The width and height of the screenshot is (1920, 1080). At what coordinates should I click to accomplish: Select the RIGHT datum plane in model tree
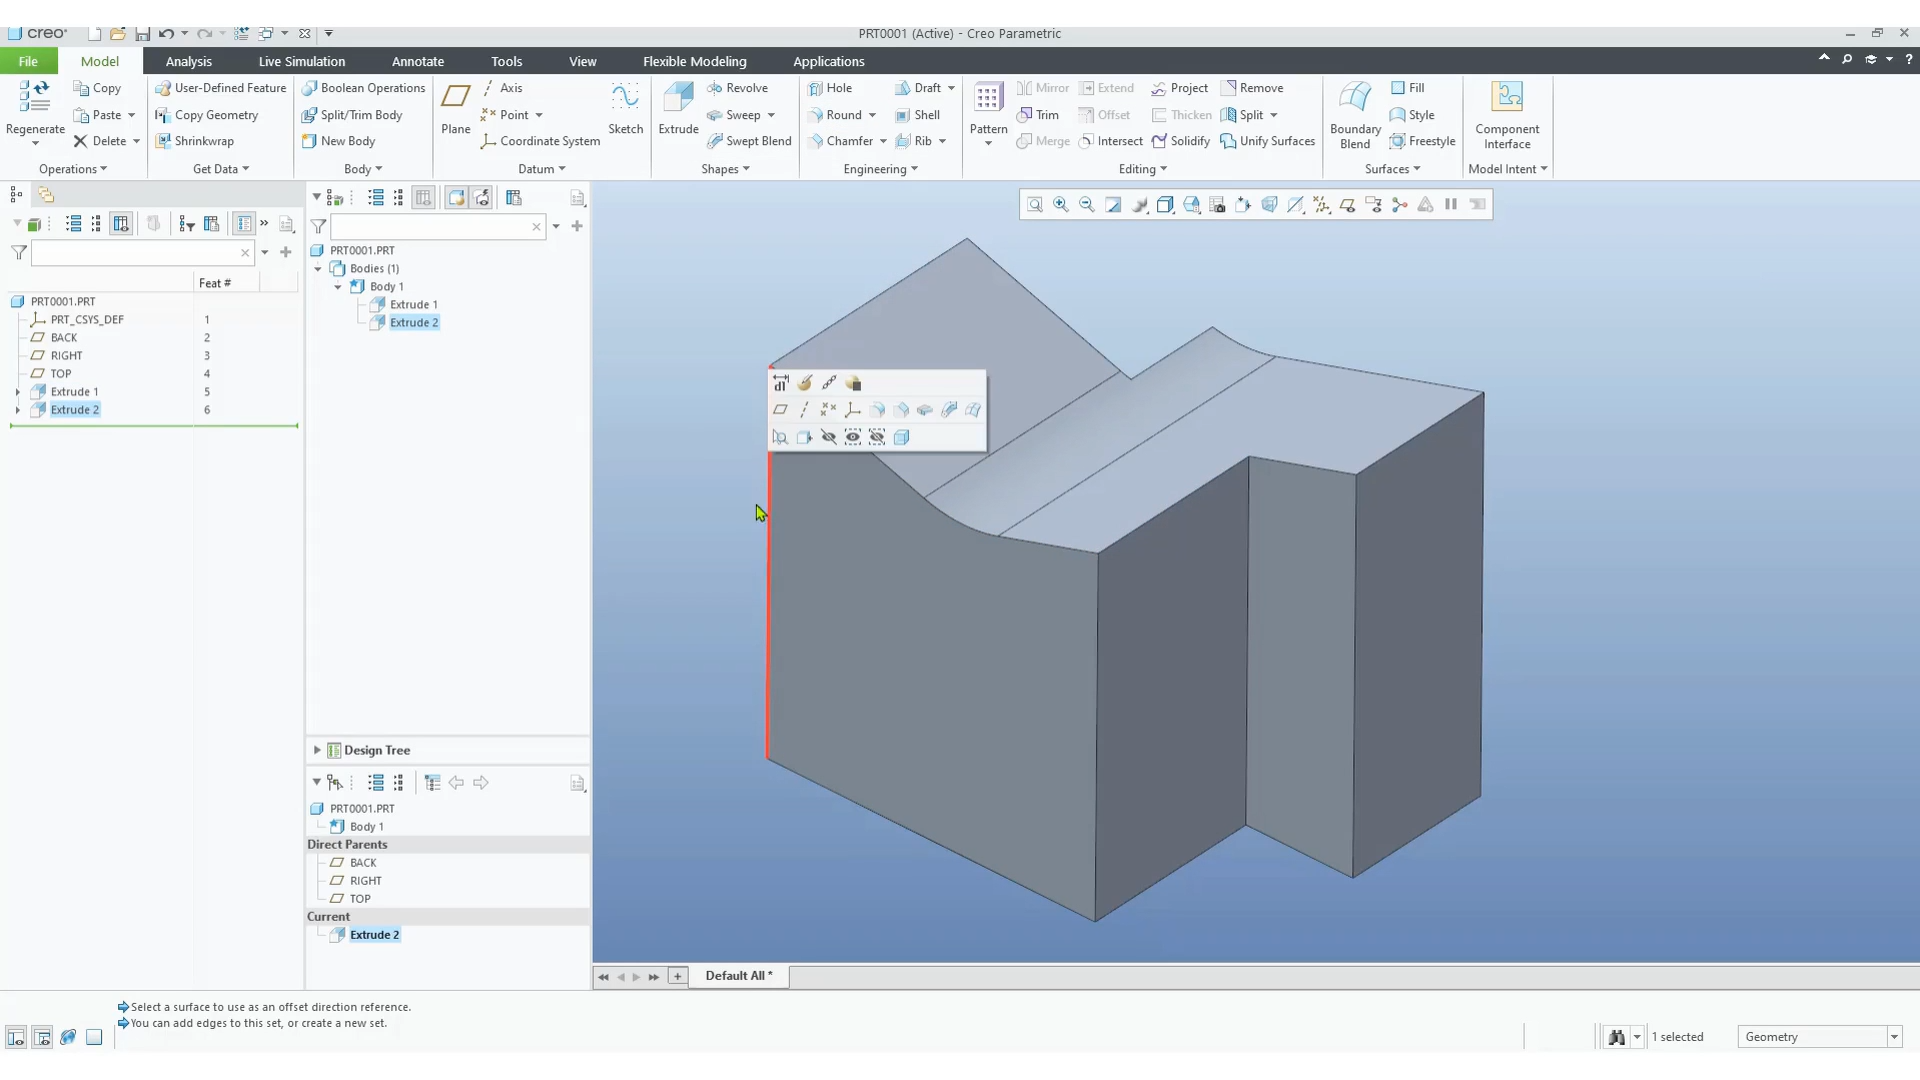click(66, 356)
